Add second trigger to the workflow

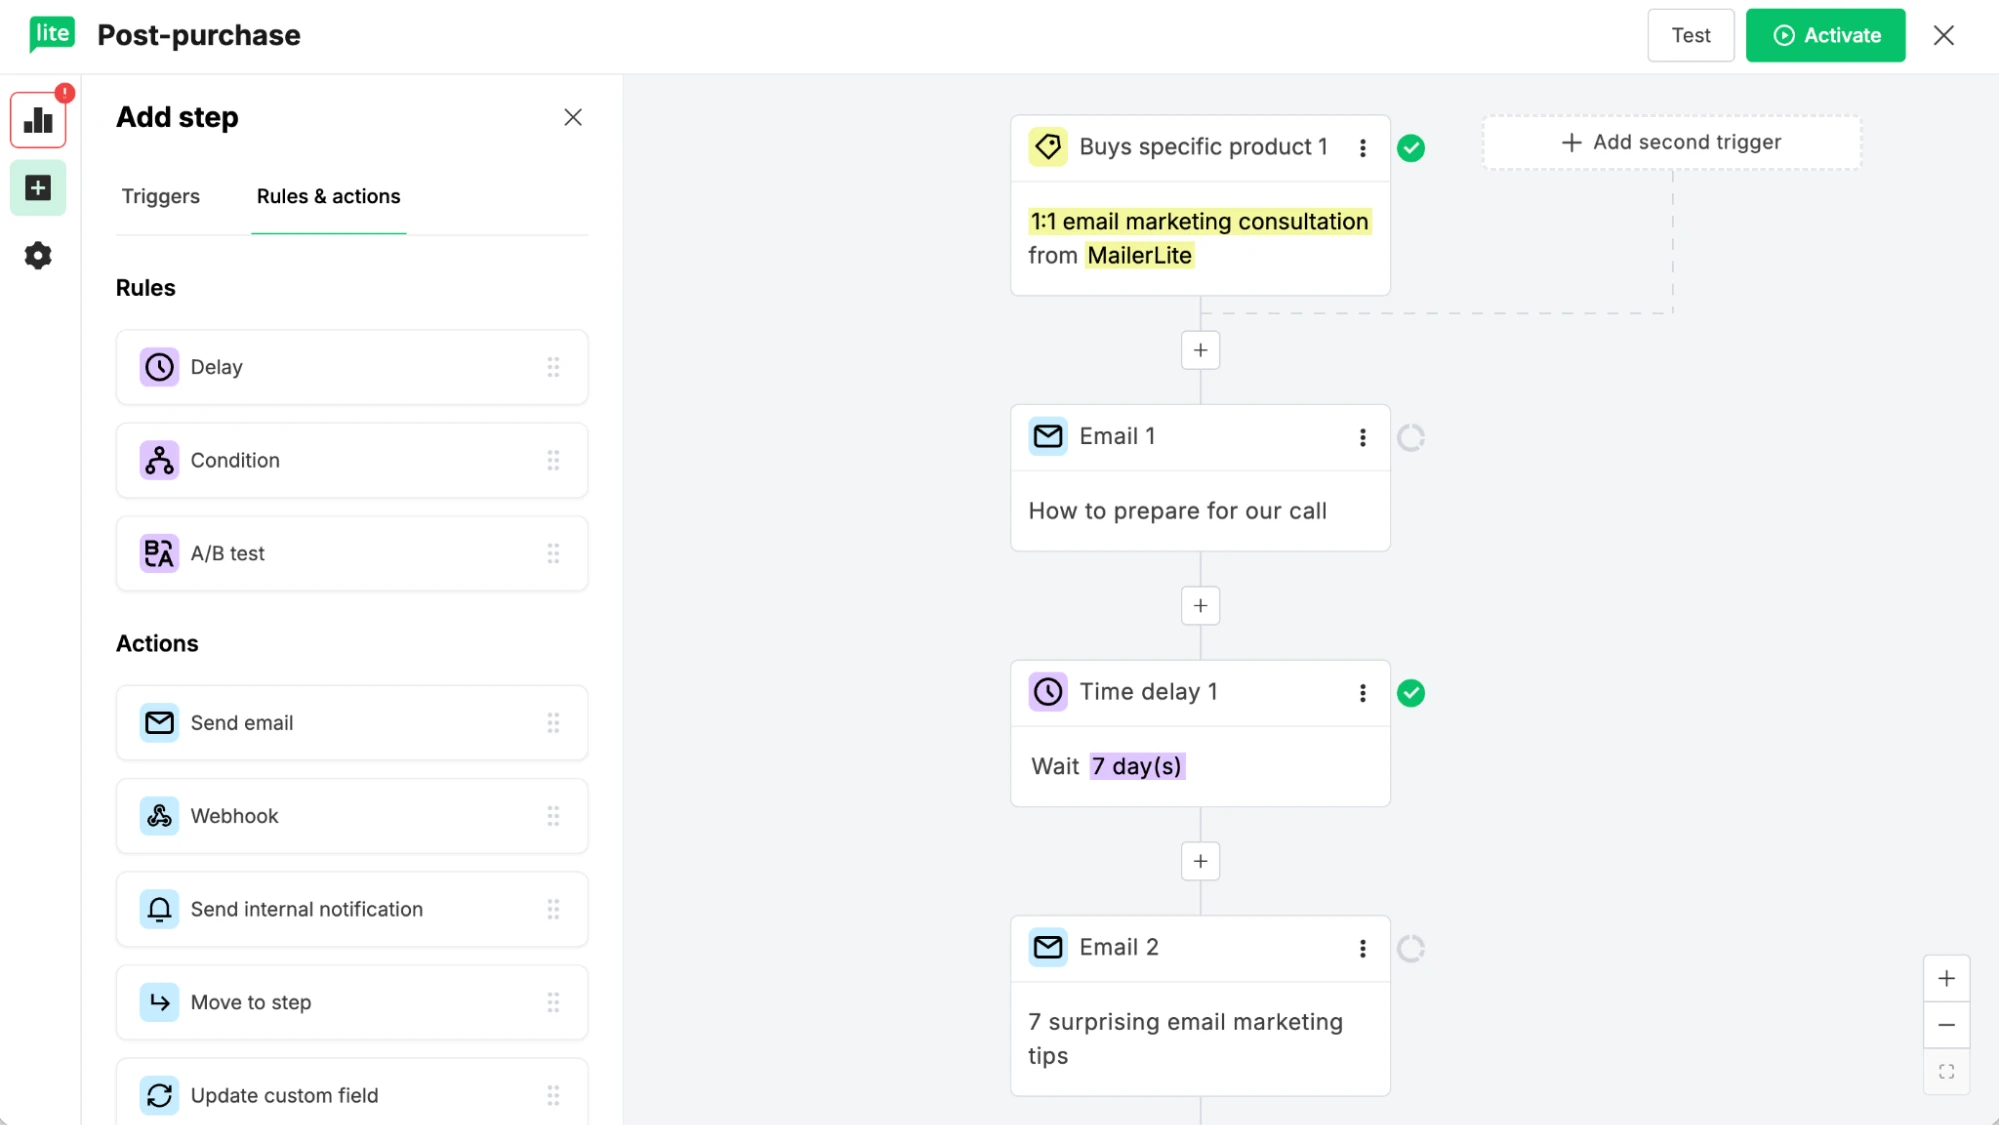pos(1670,142)
